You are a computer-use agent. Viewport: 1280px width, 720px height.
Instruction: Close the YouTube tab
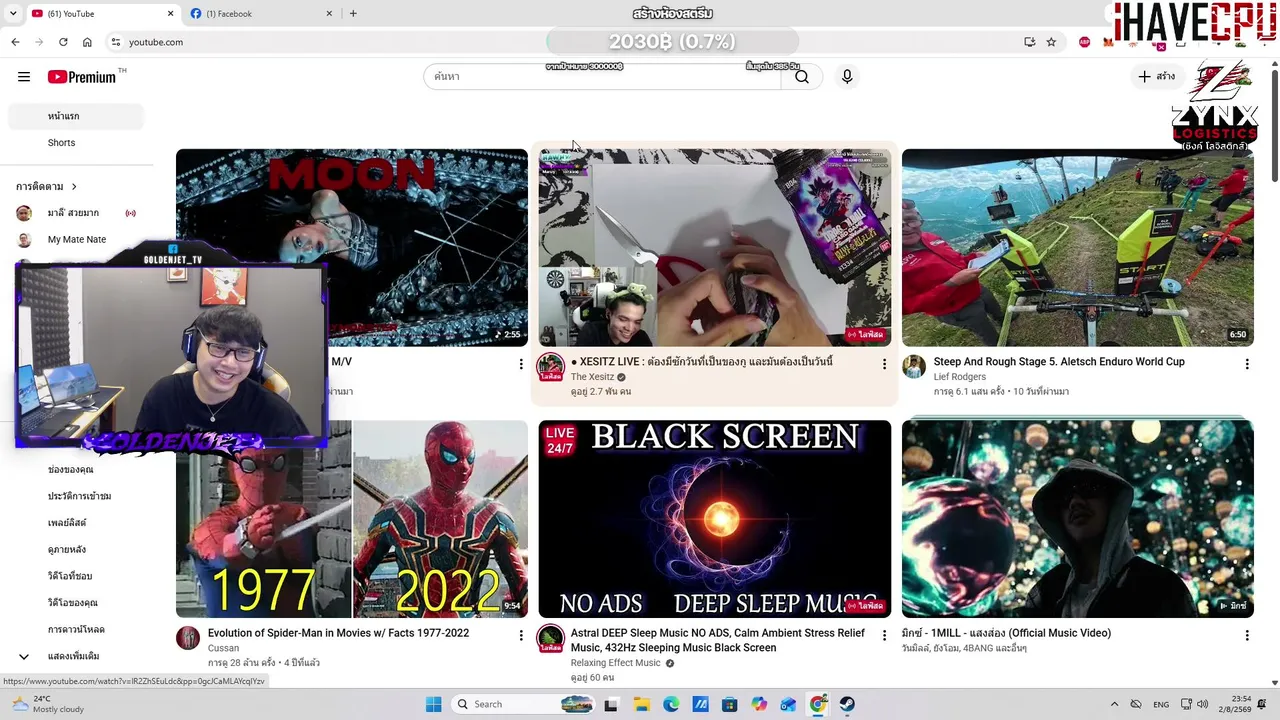point(170,14)
